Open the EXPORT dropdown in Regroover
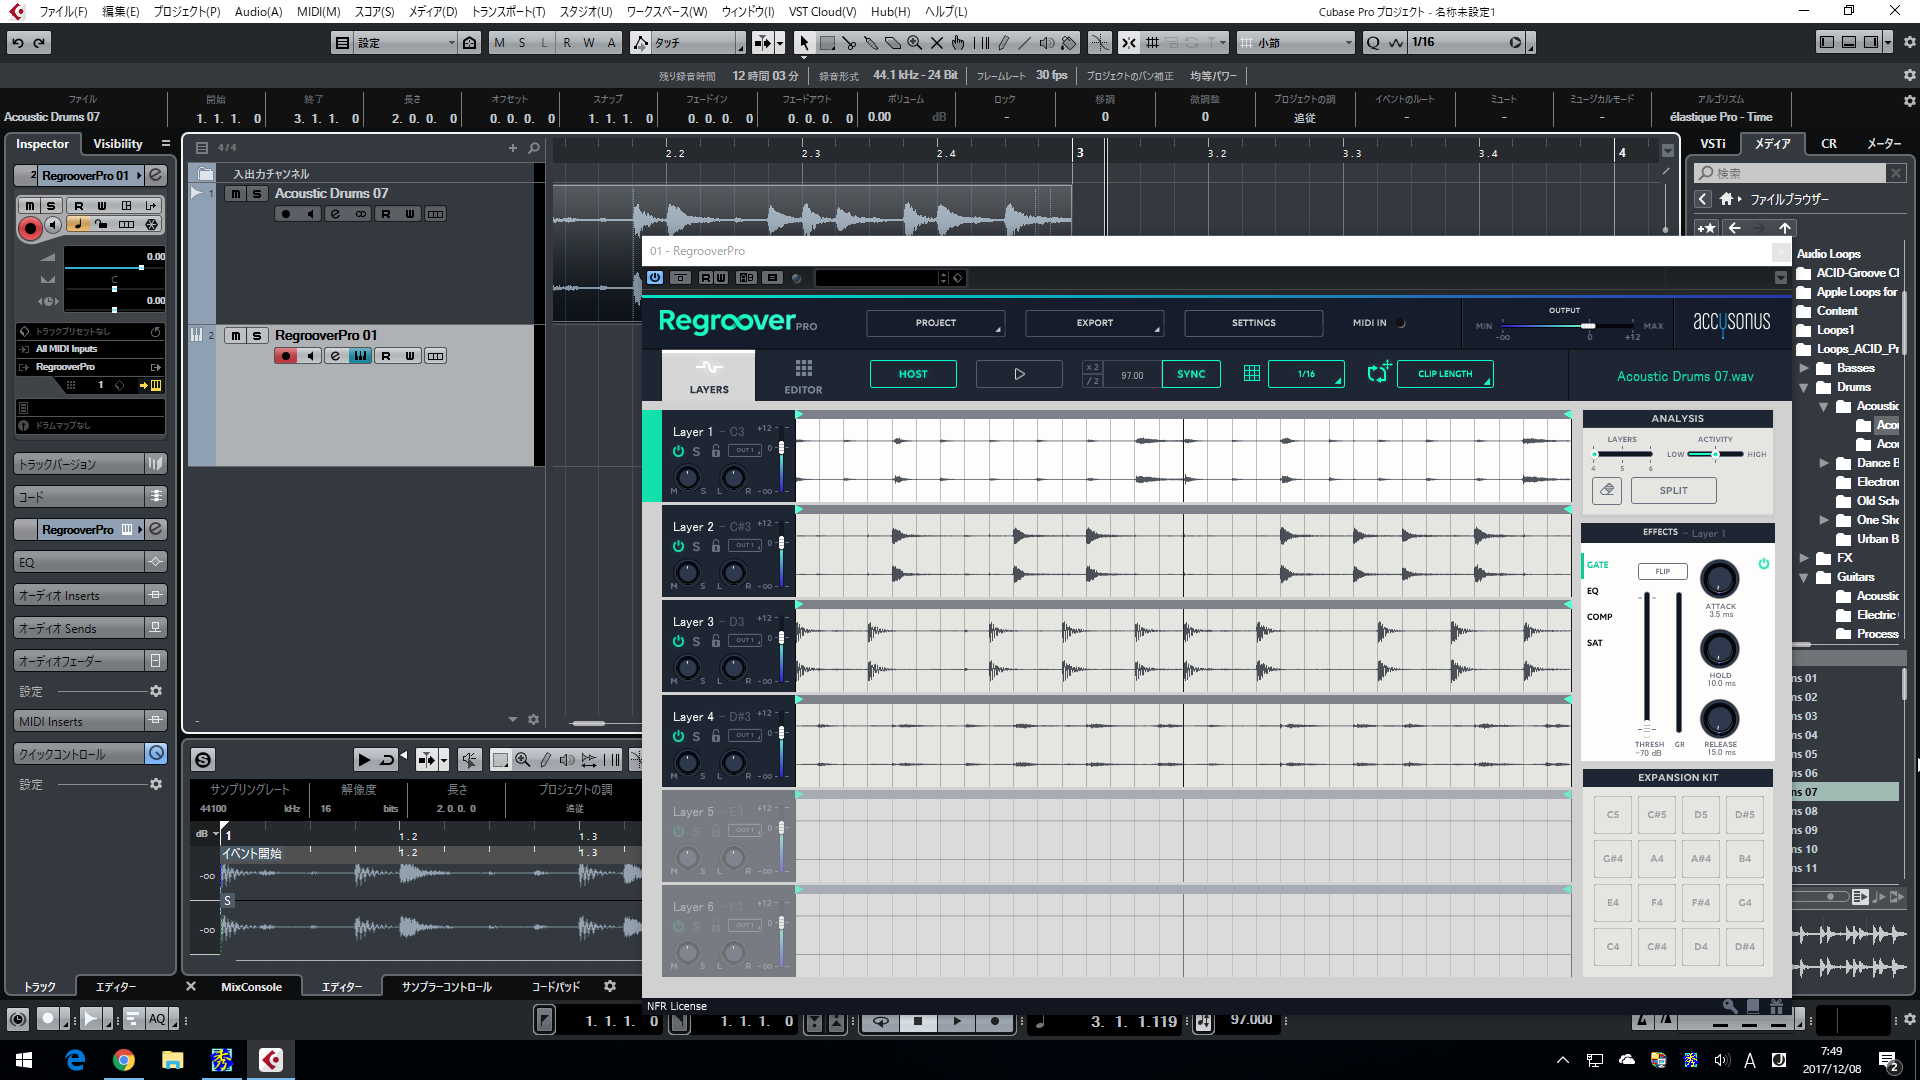Screen dimensions: 1920x1080 (1094, 323)
